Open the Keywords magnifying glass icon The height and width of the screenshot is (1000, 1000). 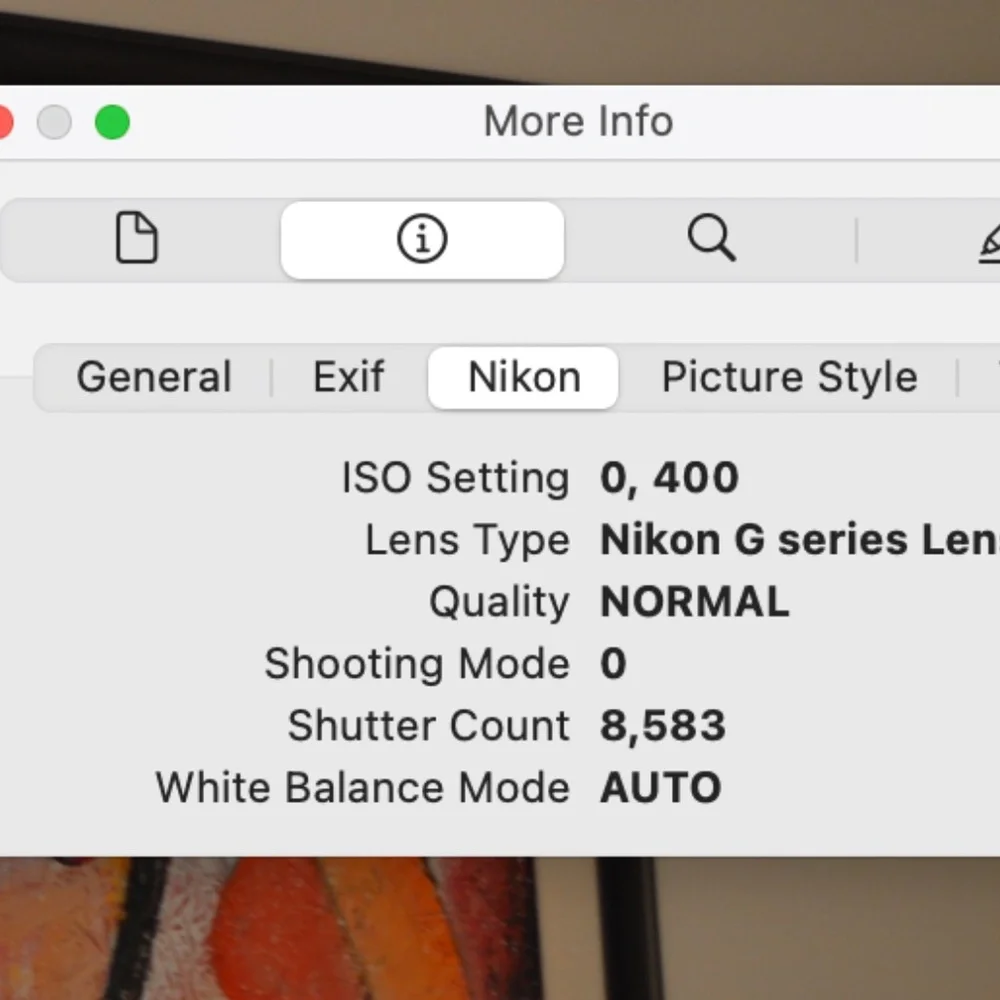tap(712, 238)
